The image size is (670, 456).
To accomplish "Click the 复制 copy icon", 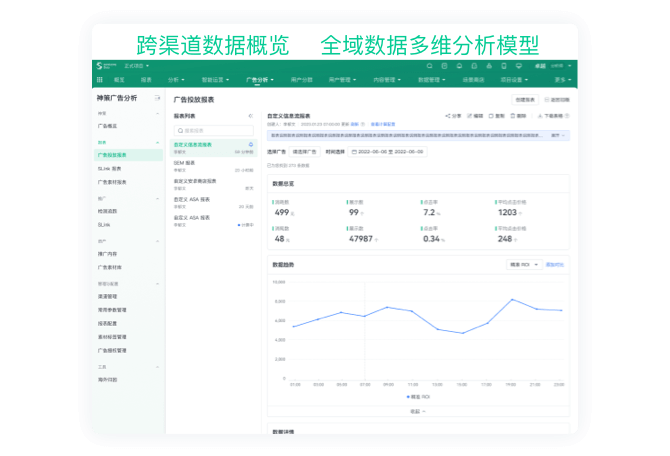I will 491,116.
